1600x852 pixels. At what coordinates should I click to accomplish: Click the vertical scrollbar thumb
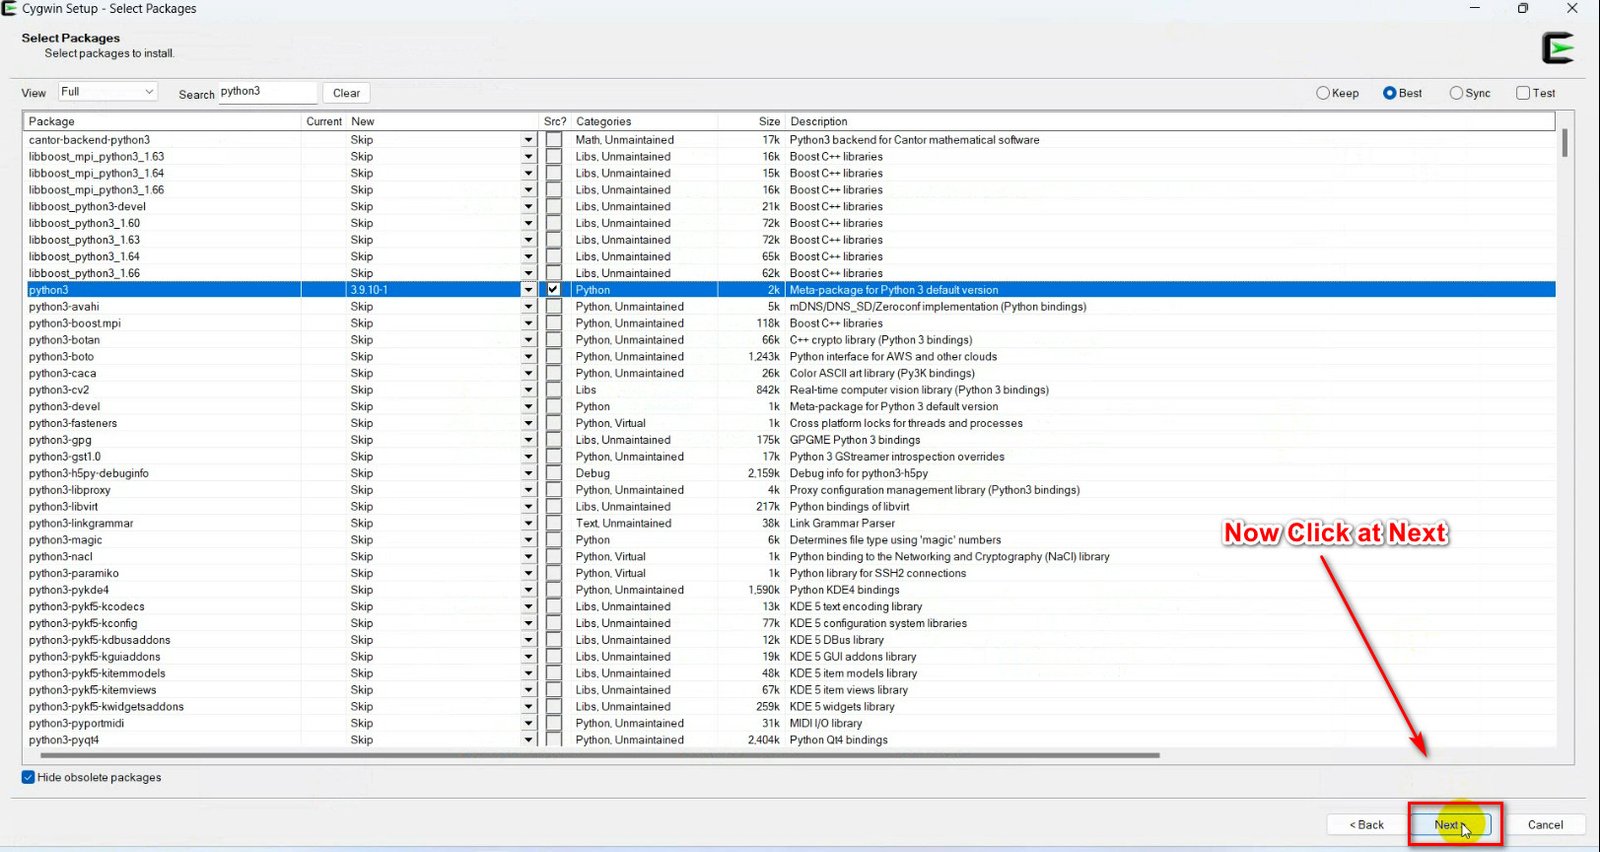tap(1564, 143)
